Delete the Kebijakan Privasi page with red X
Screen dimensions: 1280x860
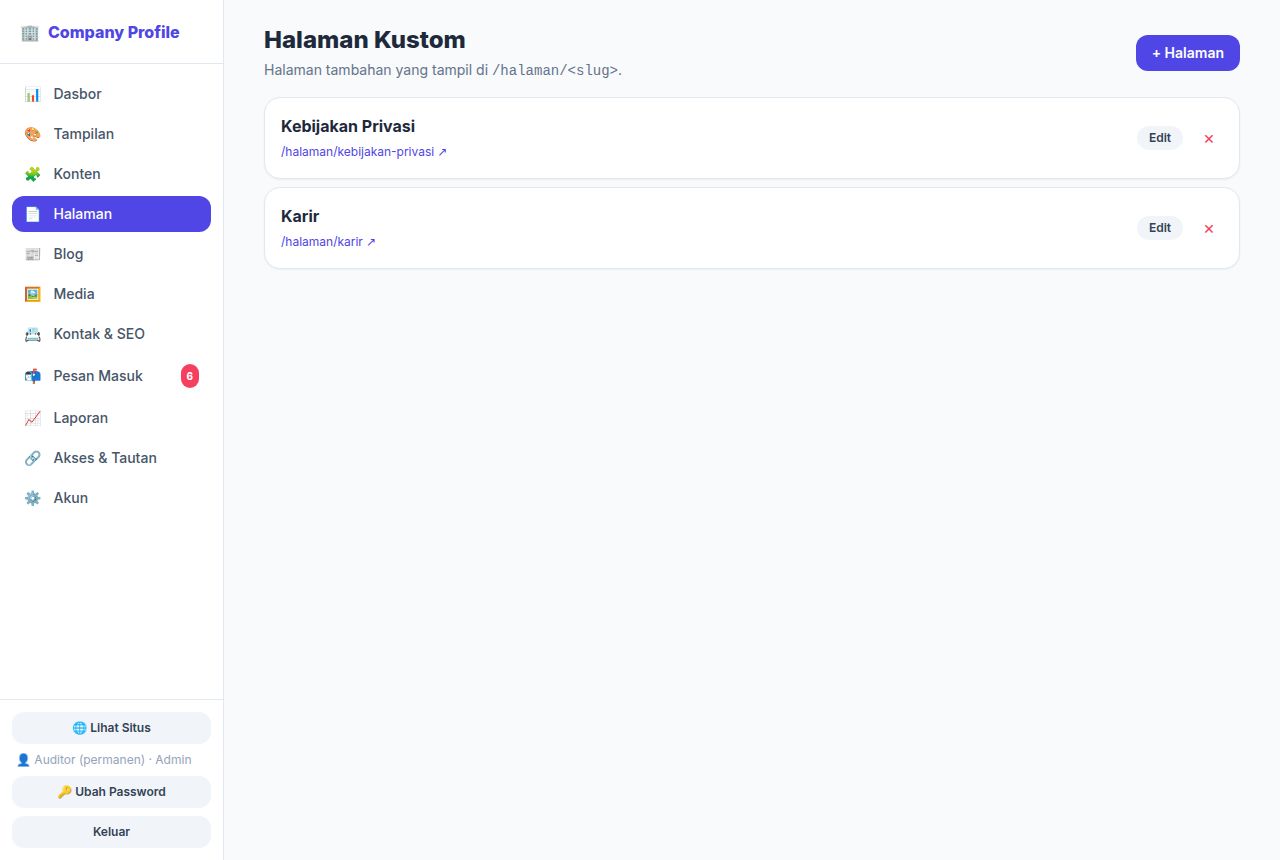click(x=1208, y=138)
